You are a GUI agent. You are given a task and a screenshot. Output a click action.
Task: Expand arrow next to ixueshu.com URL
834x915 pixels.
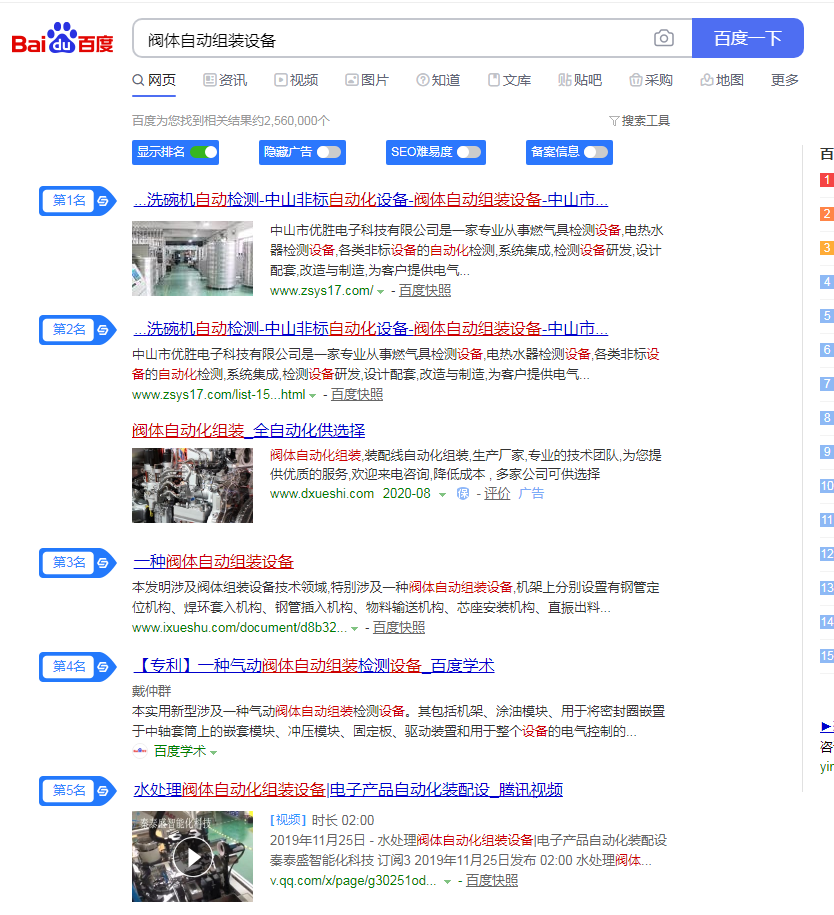[354, 628]
